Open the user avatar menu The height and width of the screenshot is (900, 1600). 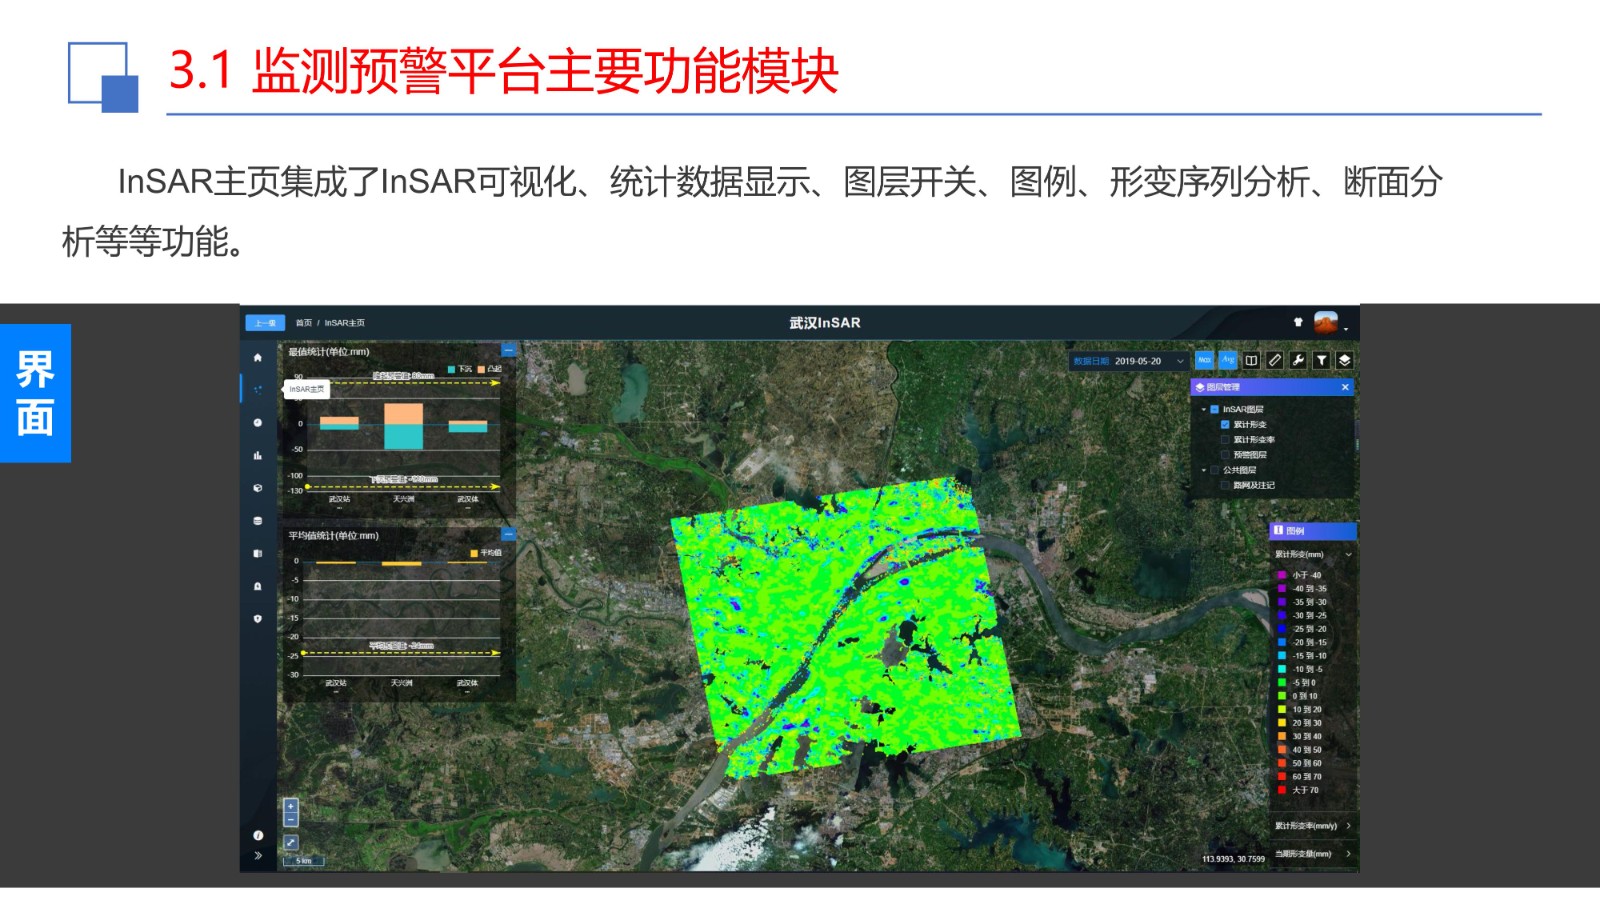[x=1326, y=322]
